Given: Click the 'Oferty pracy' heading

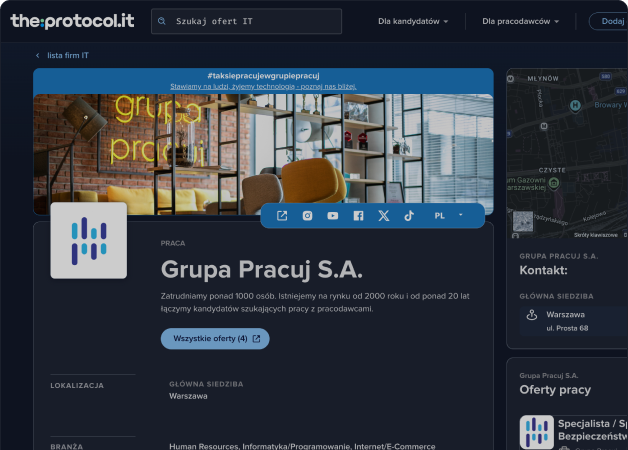Looking at the screenshot, I should (x=555, y=390).
